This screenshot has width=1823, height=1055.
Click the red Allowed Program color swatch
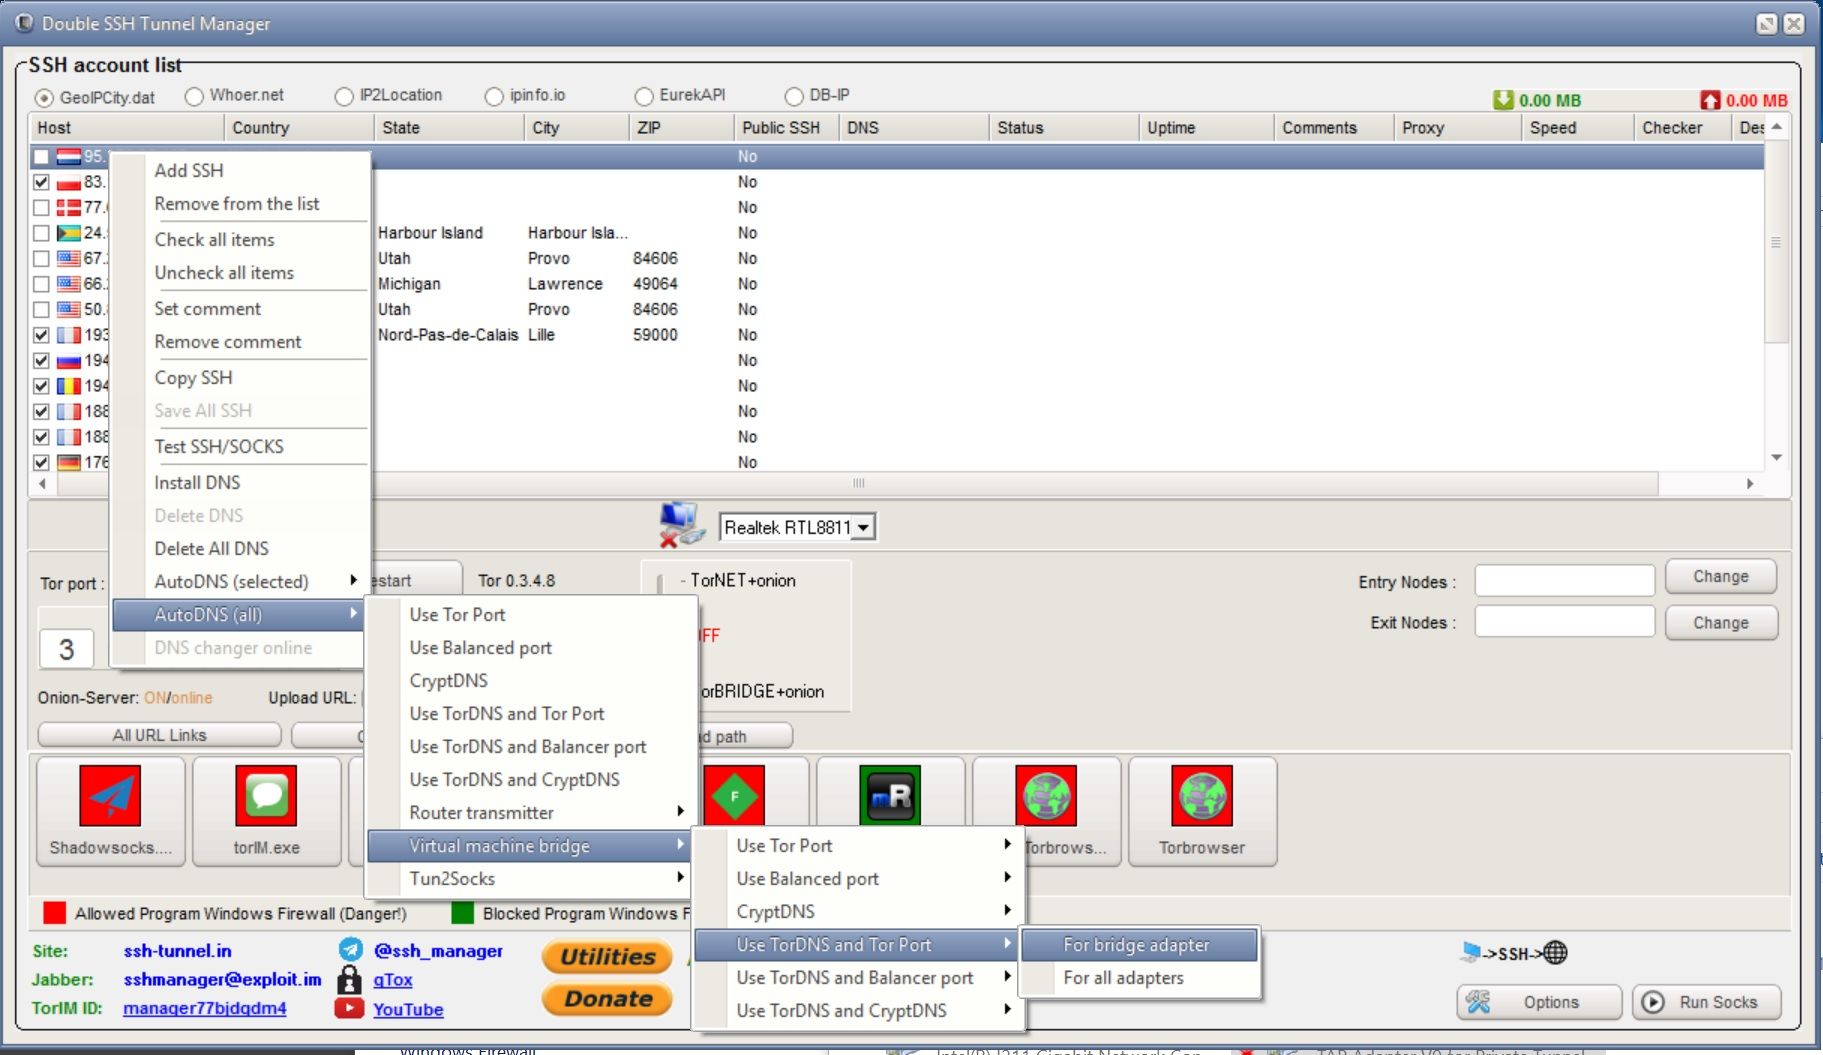click(55, 912)
